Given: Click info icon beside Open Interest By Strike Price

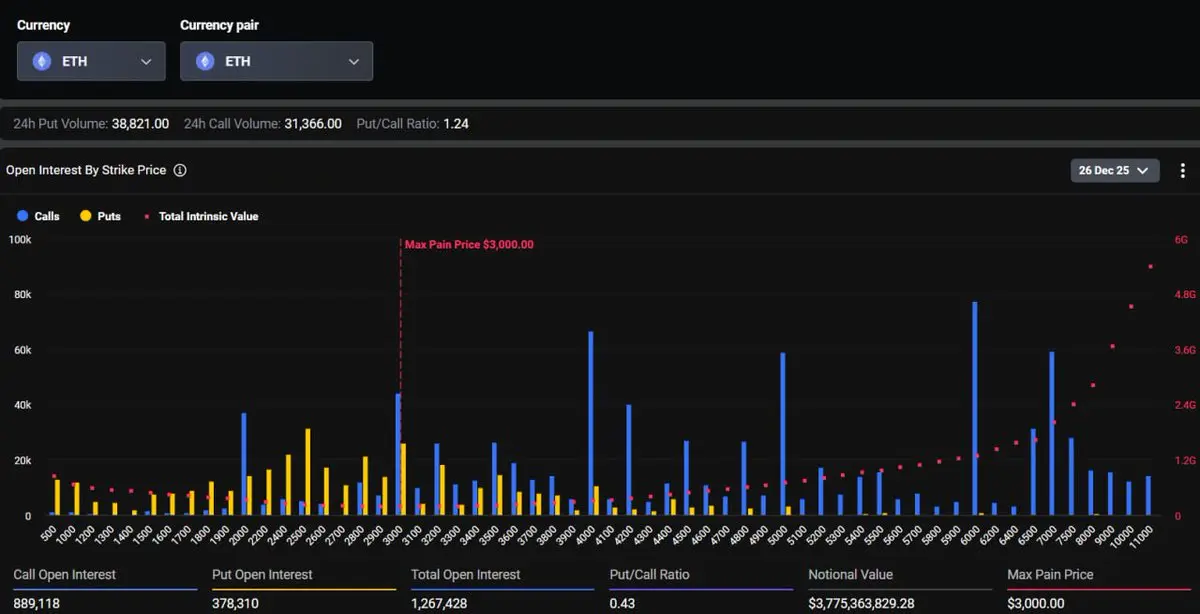Looking at the screenshot, I should pos(180,170).
